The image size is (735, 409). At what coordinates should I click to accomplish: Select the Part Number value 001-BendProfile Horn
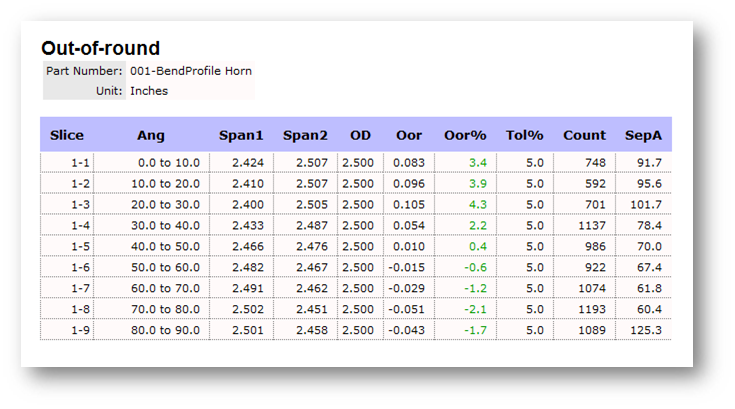(x=190, y=71)
